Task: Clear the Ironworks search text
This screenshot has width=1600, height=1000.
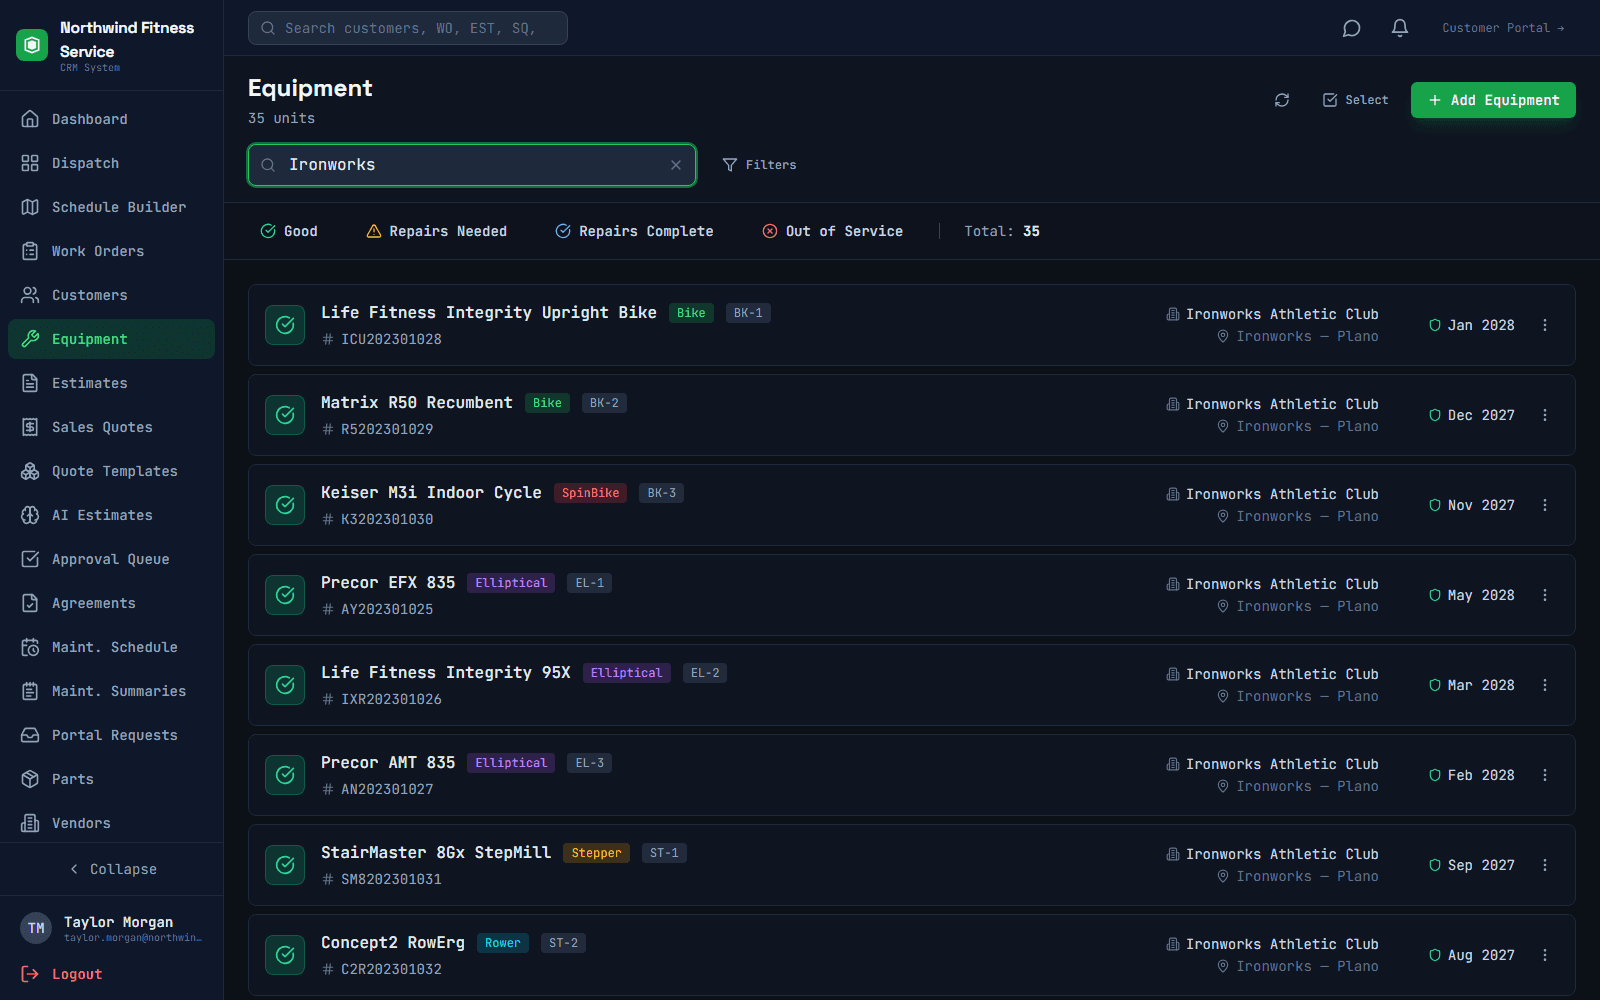Action: click(676, 165)
